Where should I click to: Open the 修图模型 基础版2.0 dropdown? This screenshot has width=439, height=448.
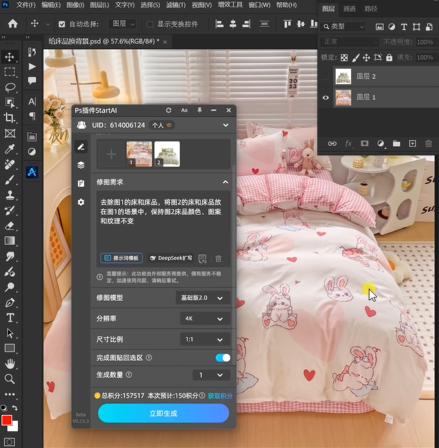pos(203,298)
